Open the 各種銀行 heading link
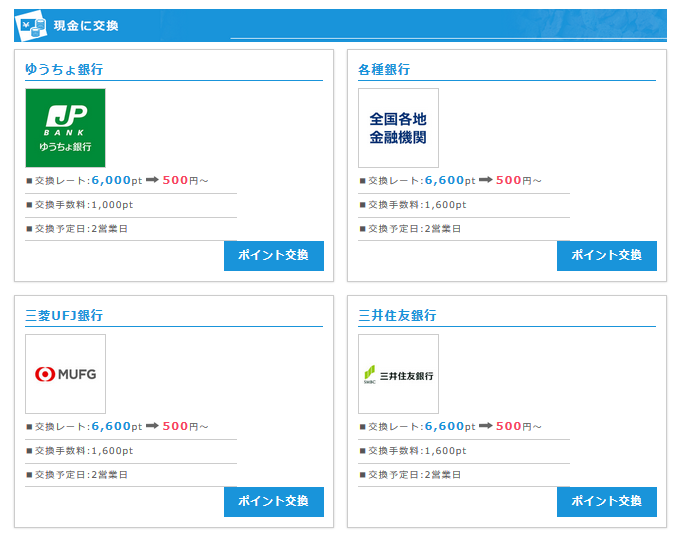Viewport: 681px width, 534px height. coord(384,69)
